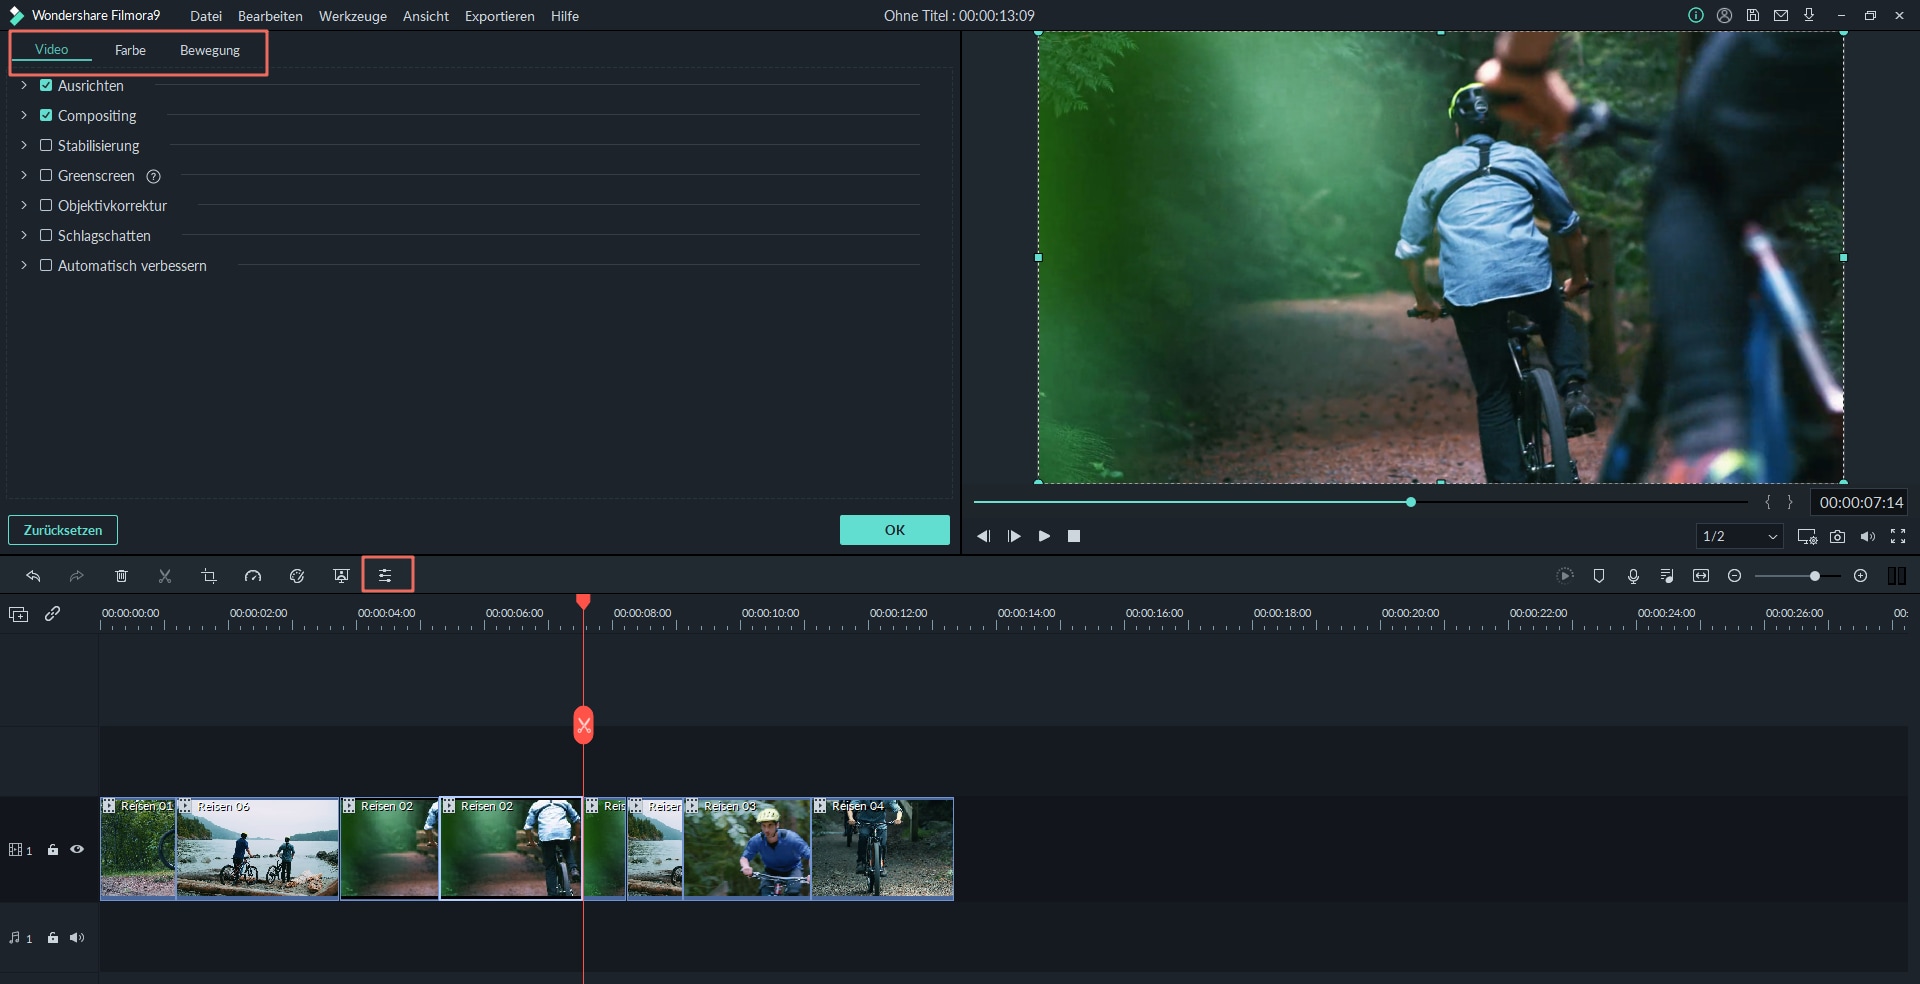Open the 1/2 preview quality dropdown
The width and height of the screenshot is (1920, 984).
(1740, 537)
